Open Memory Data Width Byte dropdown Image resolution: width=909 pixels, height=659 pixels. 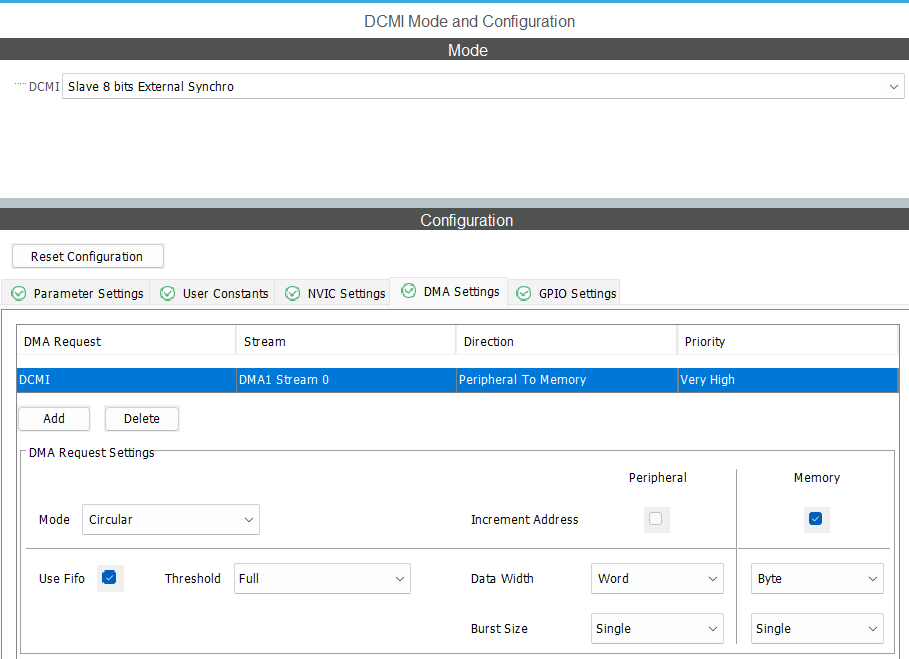pos(817,578)
